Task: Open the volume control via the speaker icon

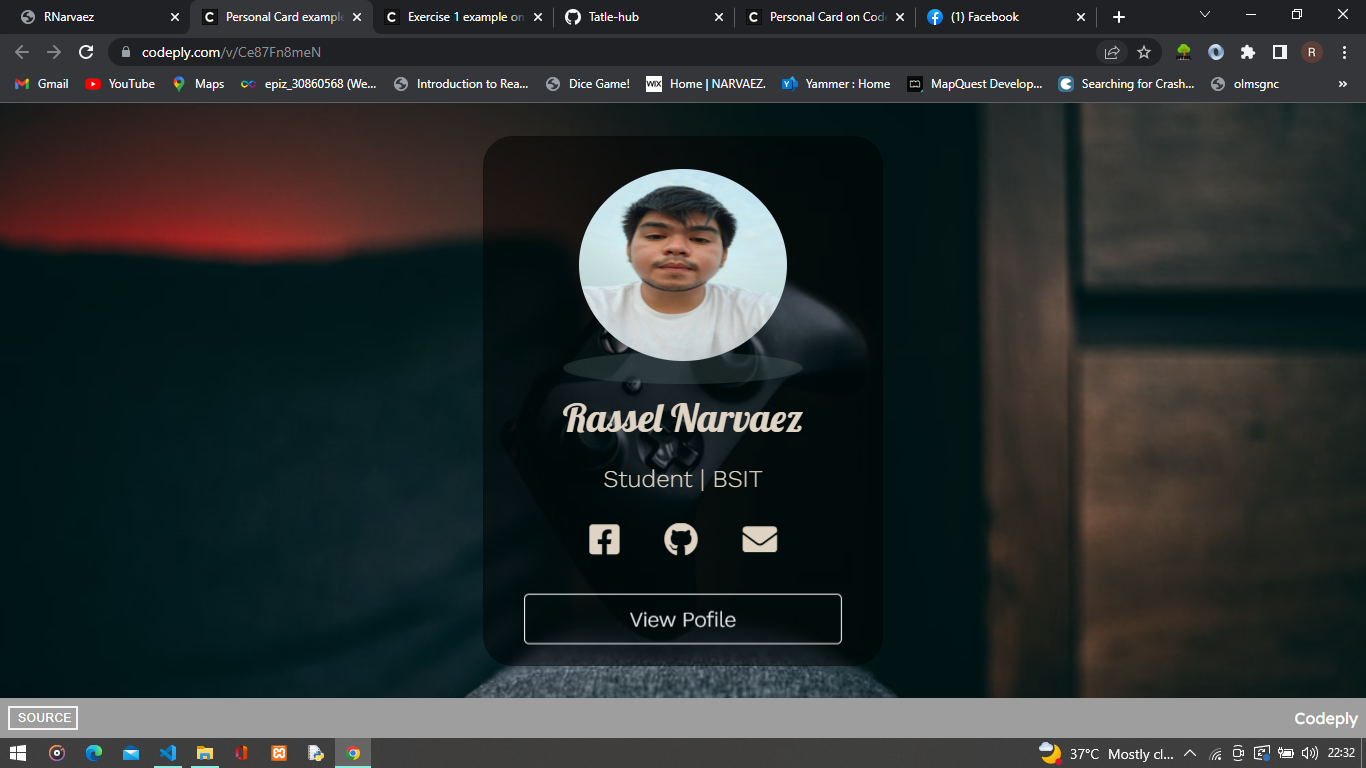Action: click(x=1310, y=753)
